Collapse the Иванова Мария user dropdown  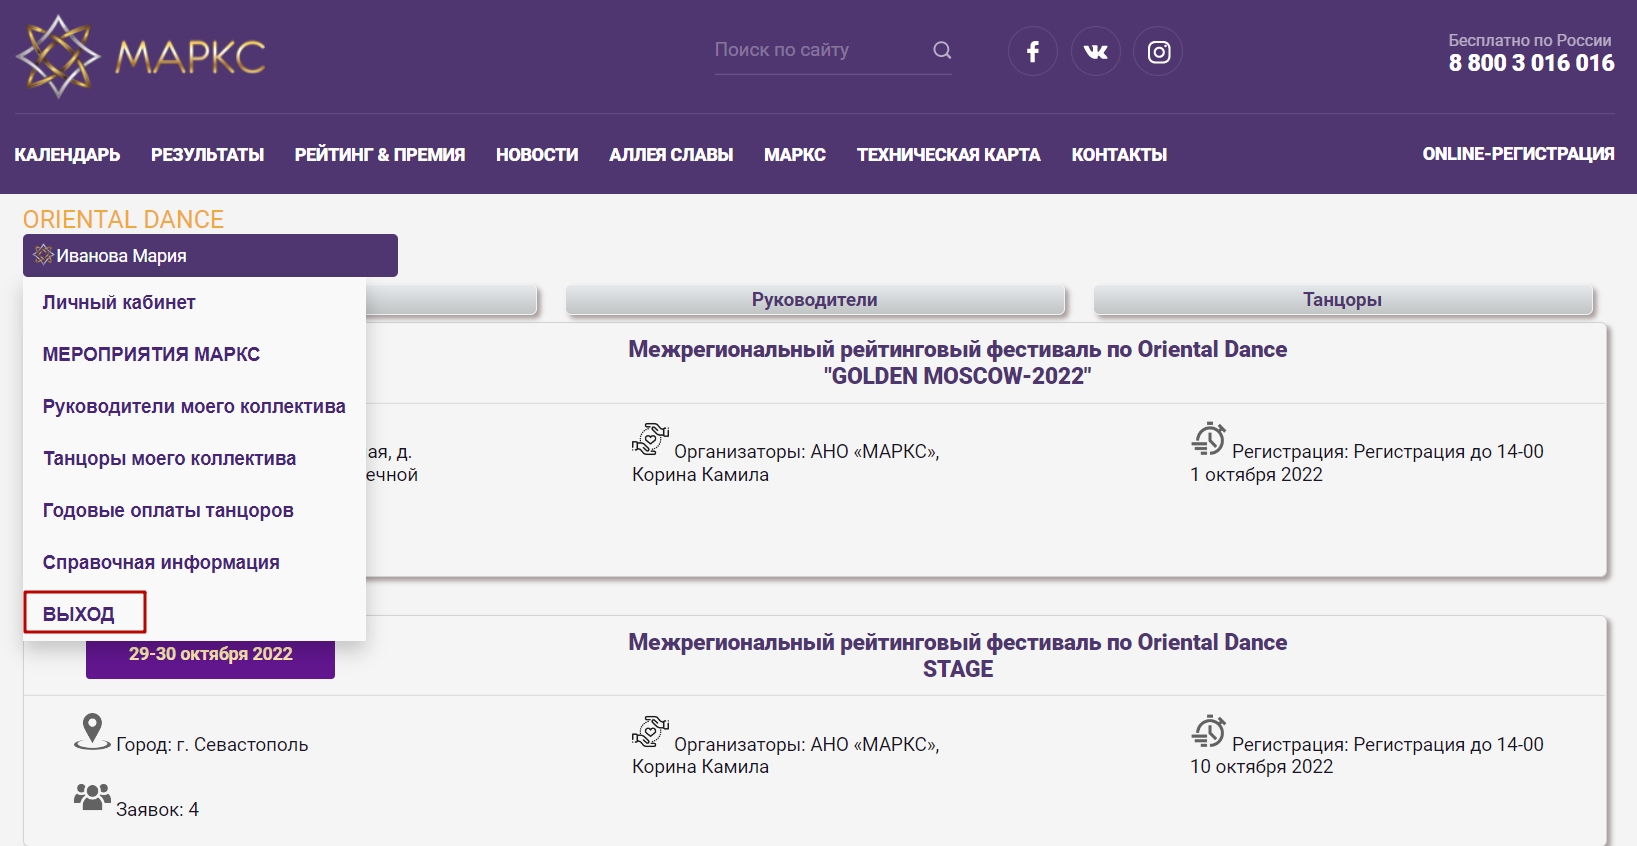[x=210, y=256]
